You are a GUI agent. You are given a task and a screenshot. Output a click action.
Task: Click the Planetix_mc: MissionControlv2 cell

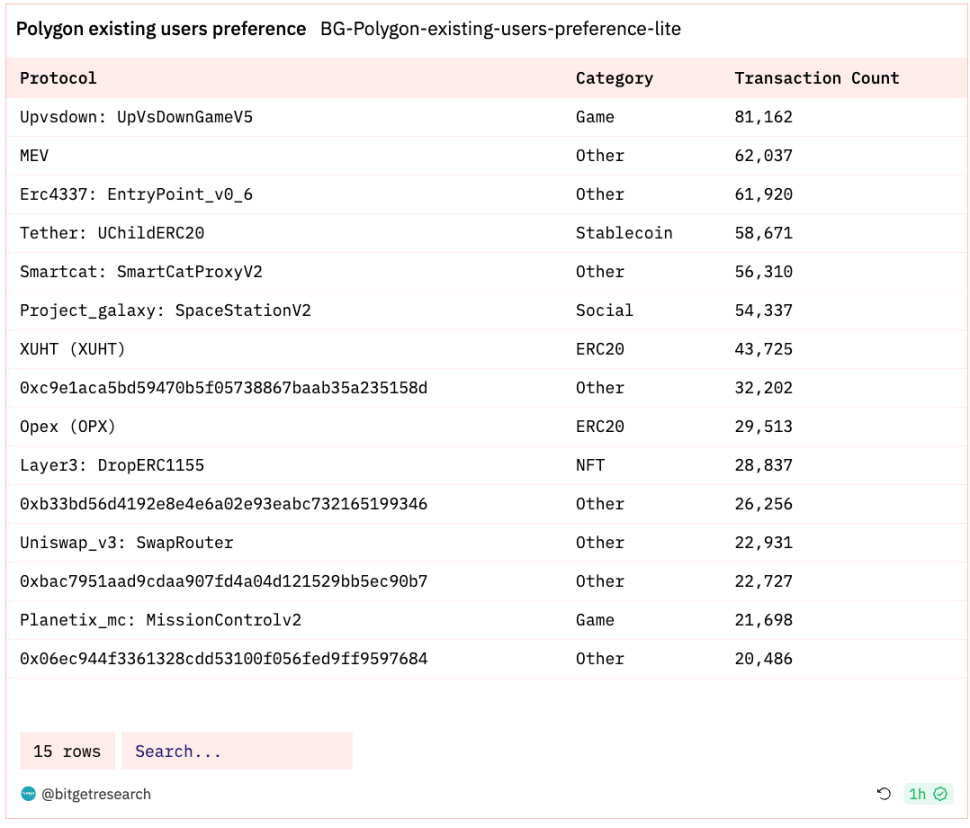160,620
